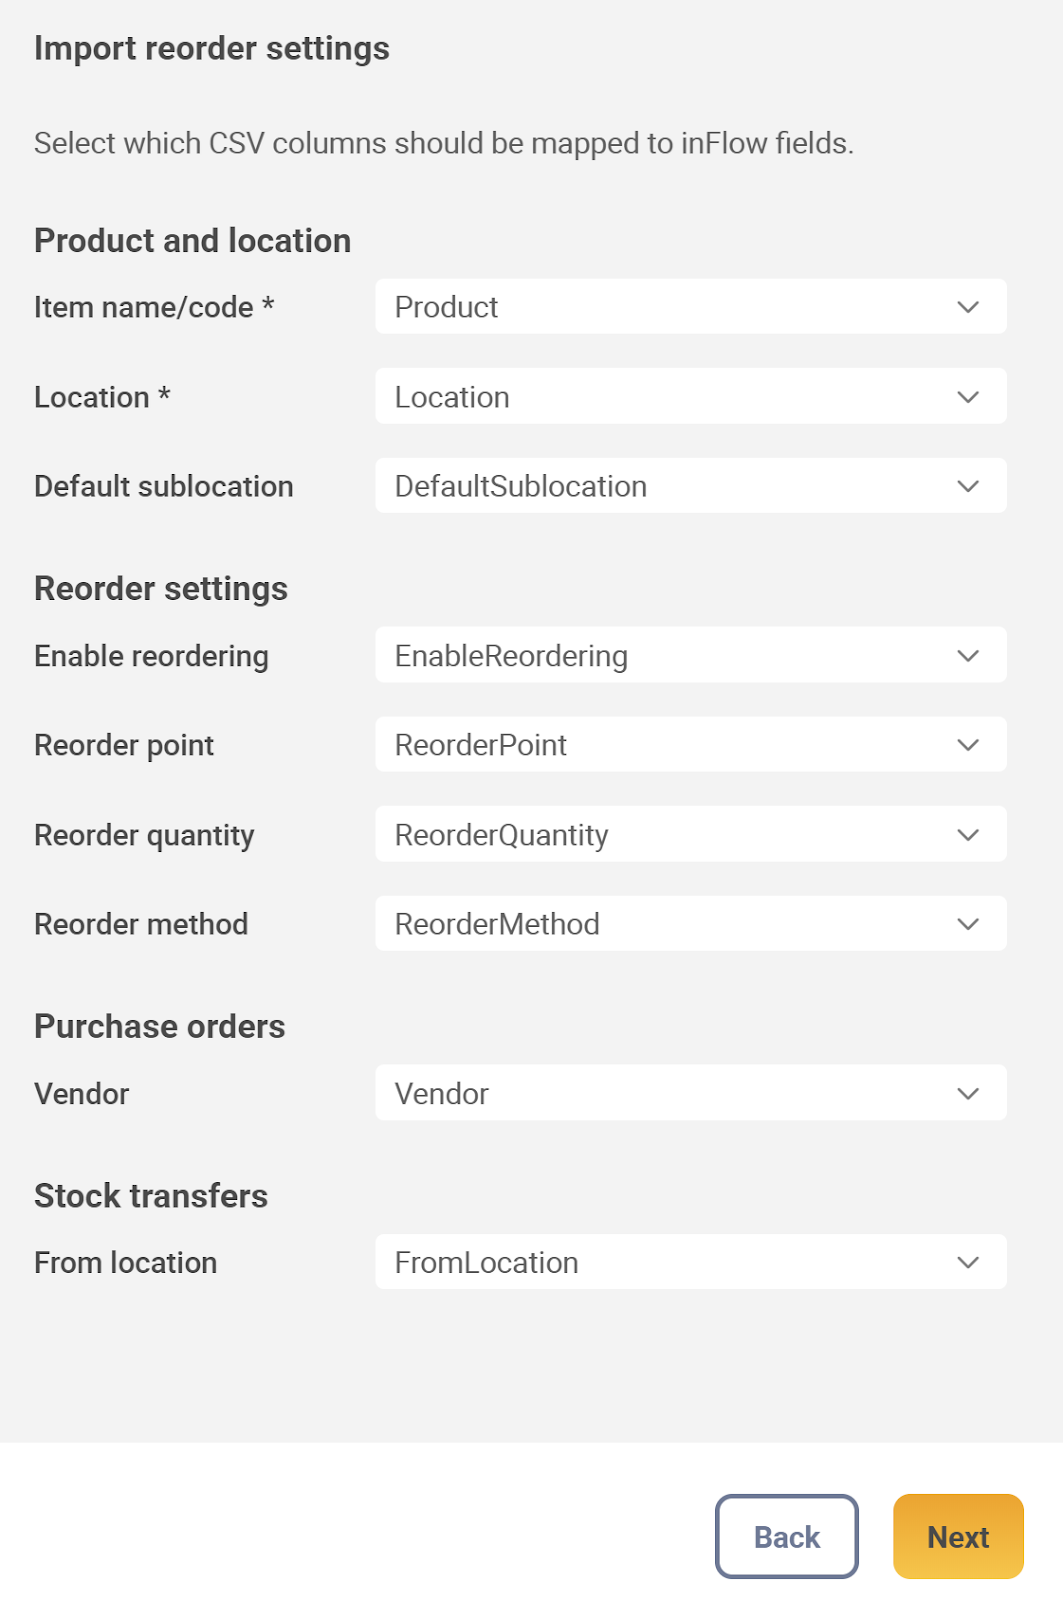Open the Item name/code dropdown showing Product

point(690,307)
